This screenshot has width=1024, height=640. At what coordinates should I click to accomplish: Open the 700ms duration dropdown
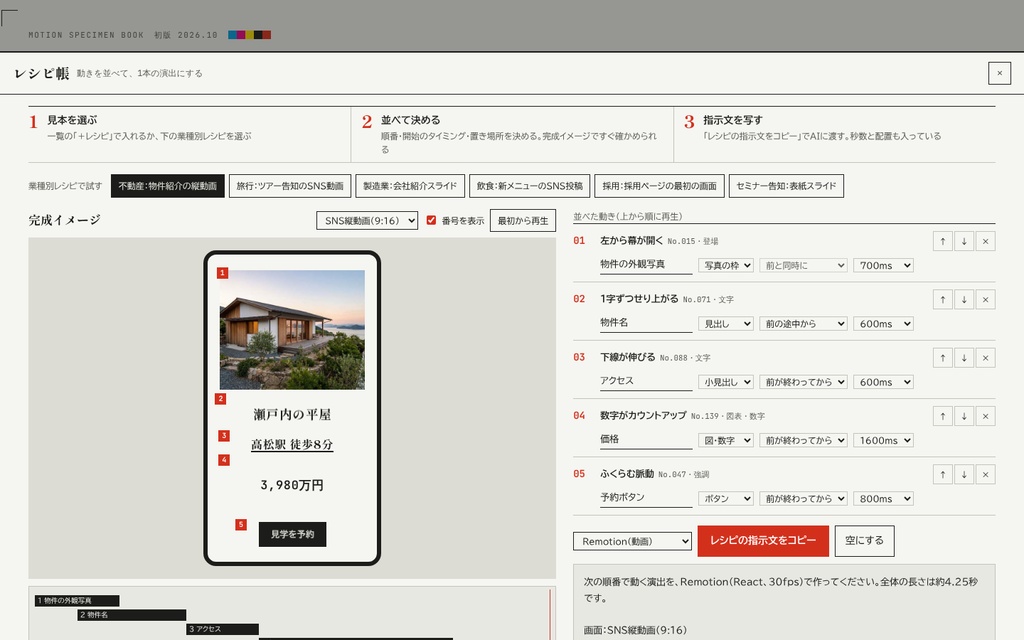coord(883,265)
